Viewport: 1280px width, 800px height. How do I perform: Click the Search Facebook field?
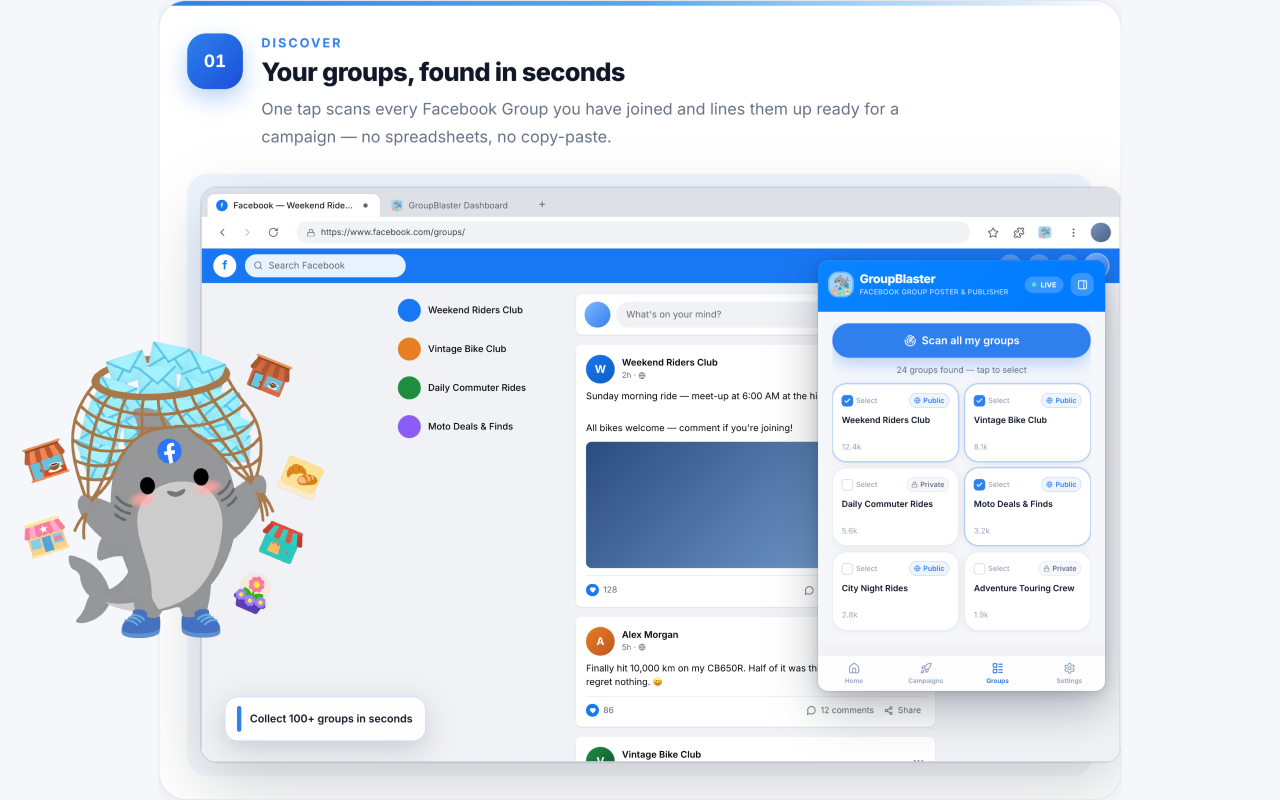point(325,265)
